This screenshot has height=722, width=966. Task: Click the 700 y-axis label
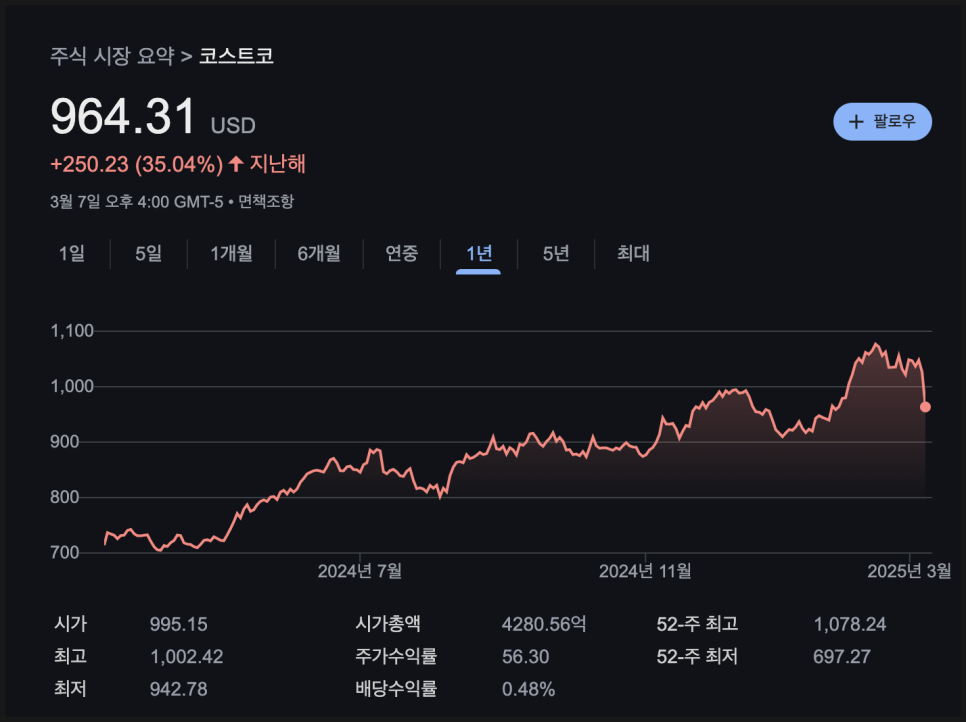tap(65, 553)
